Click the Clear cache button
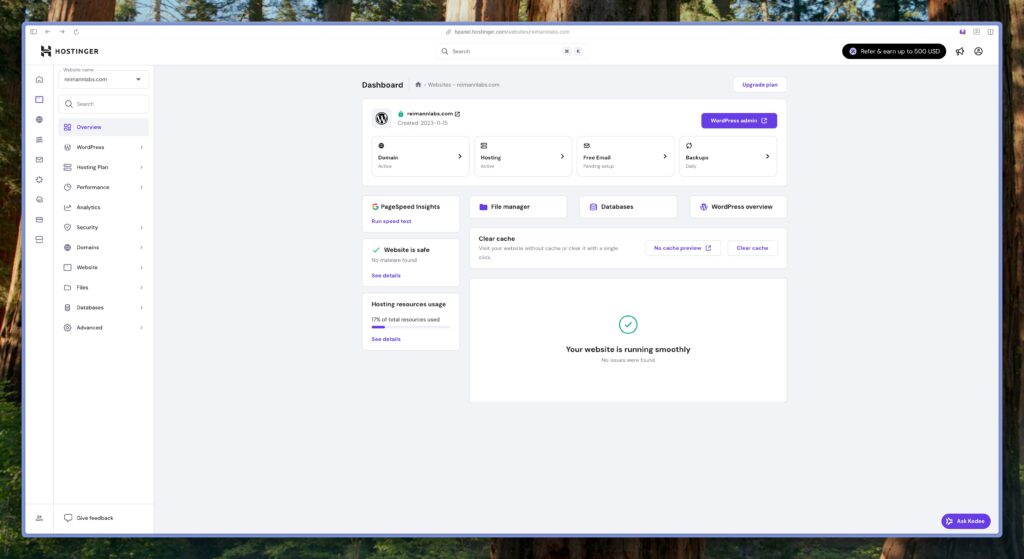The height and width of the screenshot is (559, 1024). [752, 248]
